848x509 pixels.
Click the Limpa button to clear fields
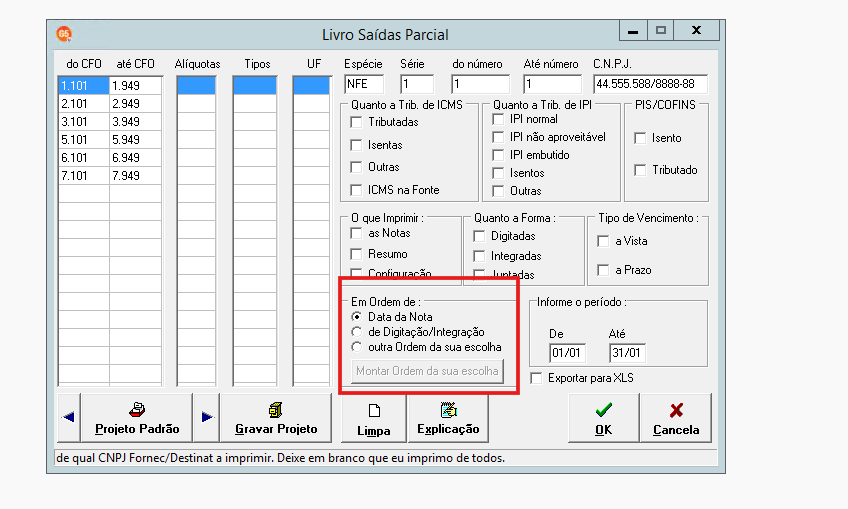(x=374, y=419)
